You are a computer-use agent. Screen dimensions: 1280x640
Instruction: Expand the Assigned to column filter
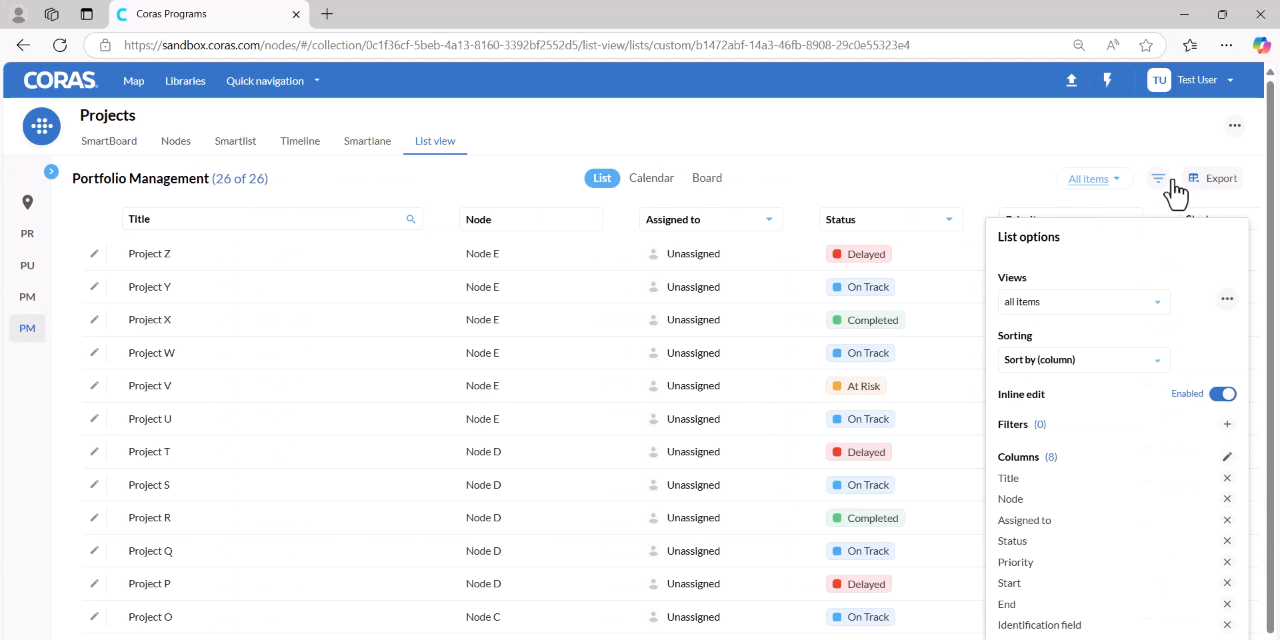[x=768, y=219]
